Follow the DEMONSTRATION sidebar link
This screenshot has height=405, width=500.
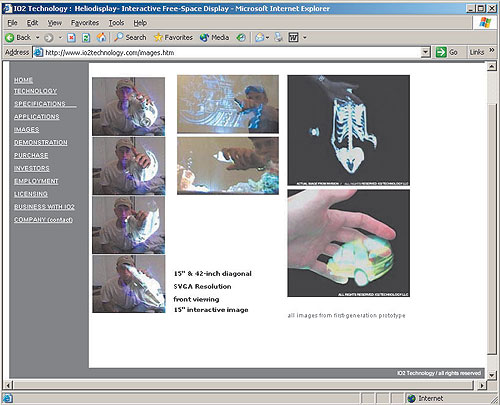[41, 142]
